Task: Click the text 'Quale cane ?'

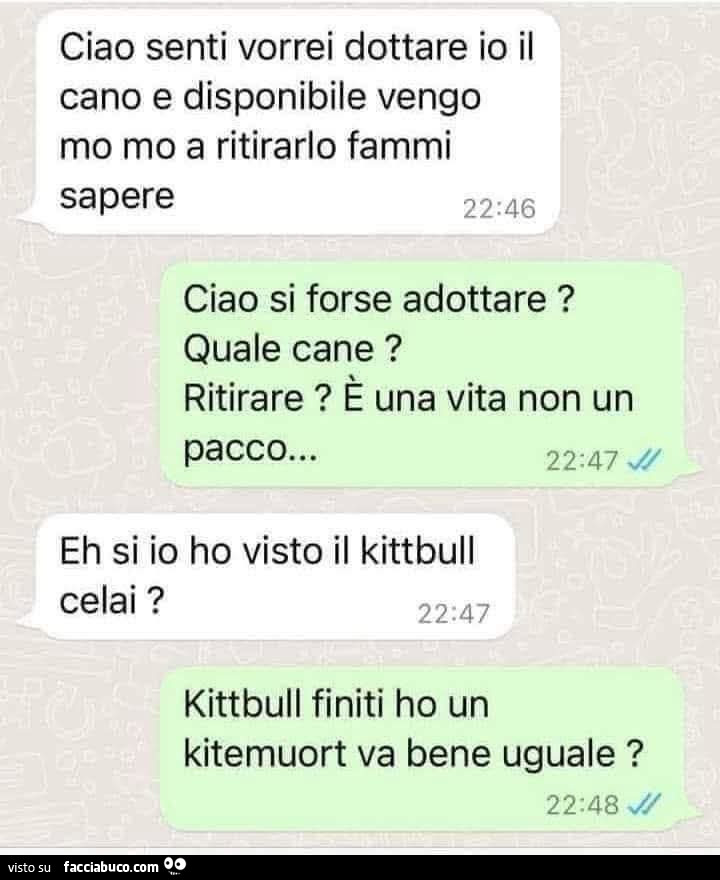Action: tap(292, 349)
